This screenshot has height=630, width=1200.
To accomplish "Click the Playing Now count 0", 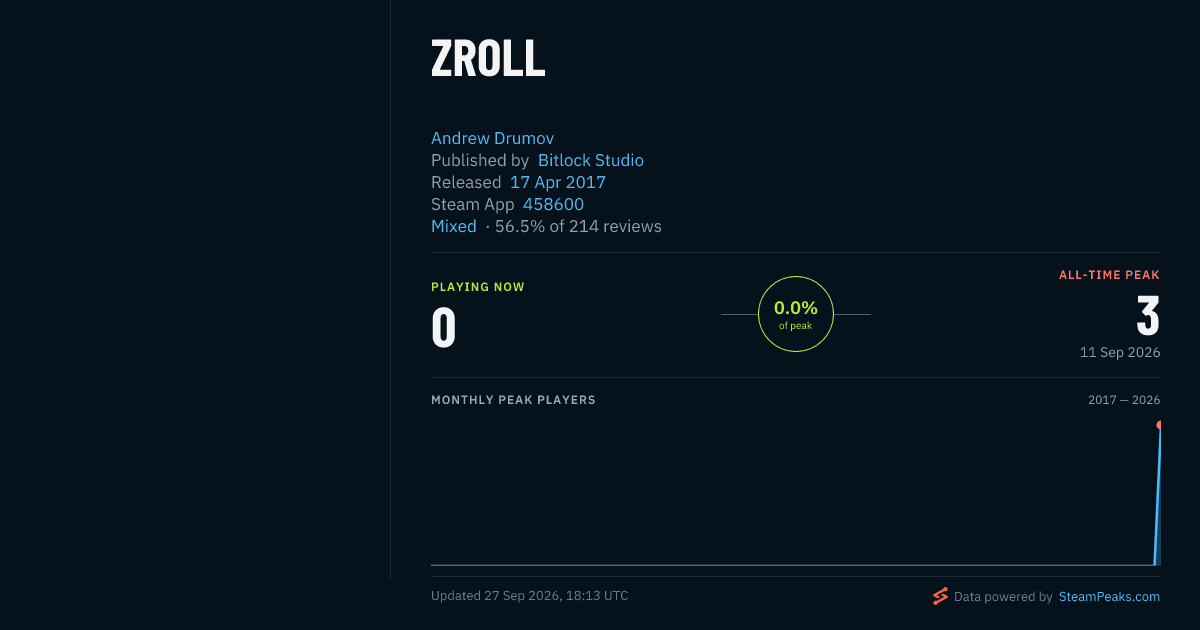I will (x=444, y=328).
